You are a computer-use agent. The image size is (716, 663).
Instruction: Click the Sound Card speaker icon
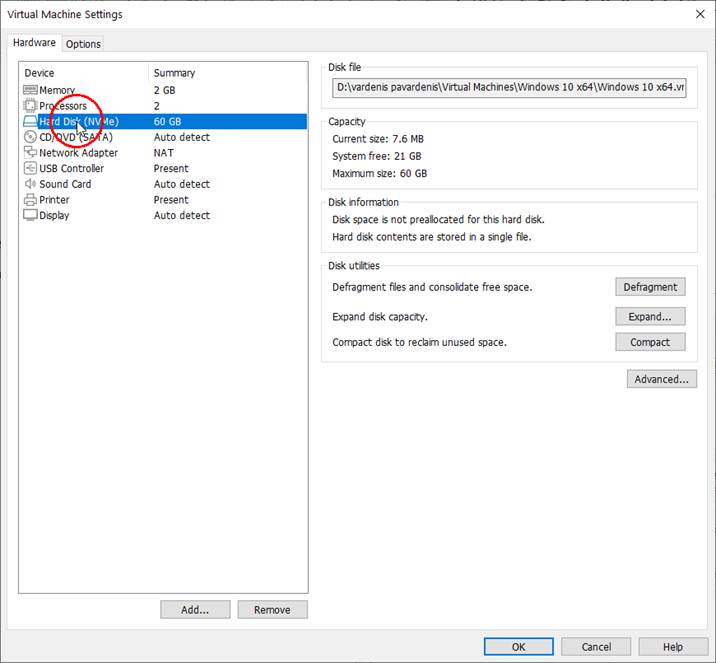tap(30, 184)
